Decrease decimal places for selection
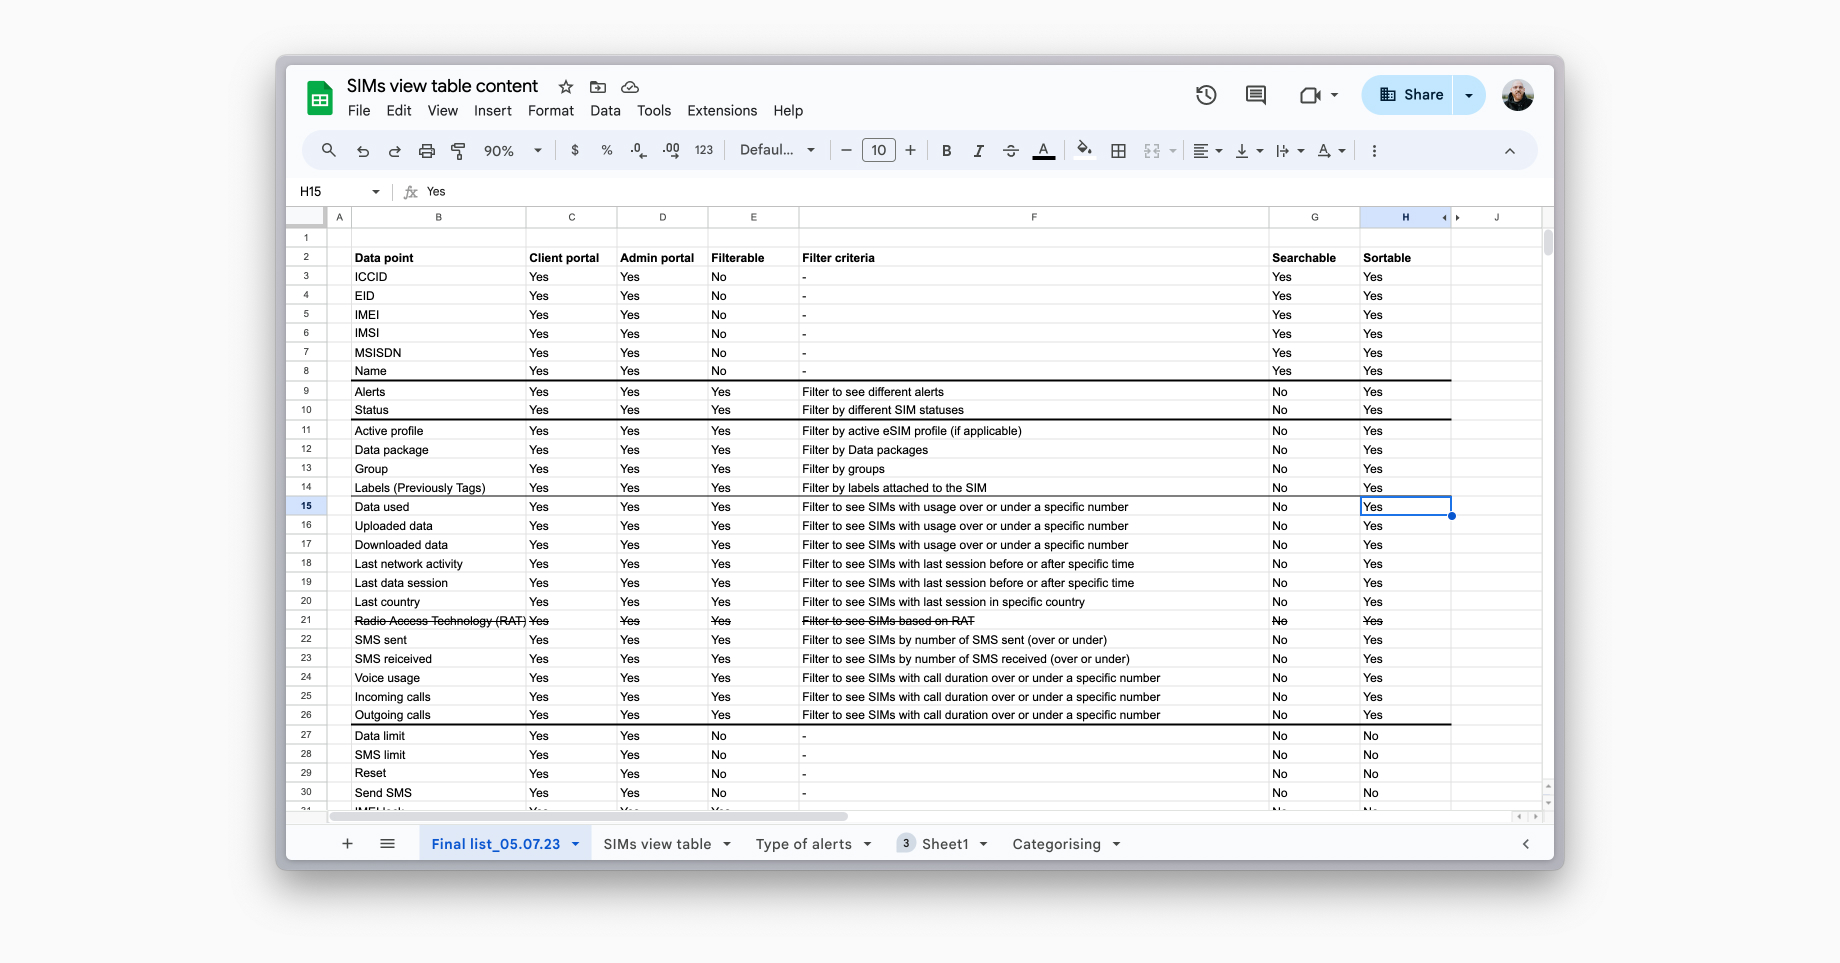Viewport: 1840px width, 963px height. tap(637, 150)
